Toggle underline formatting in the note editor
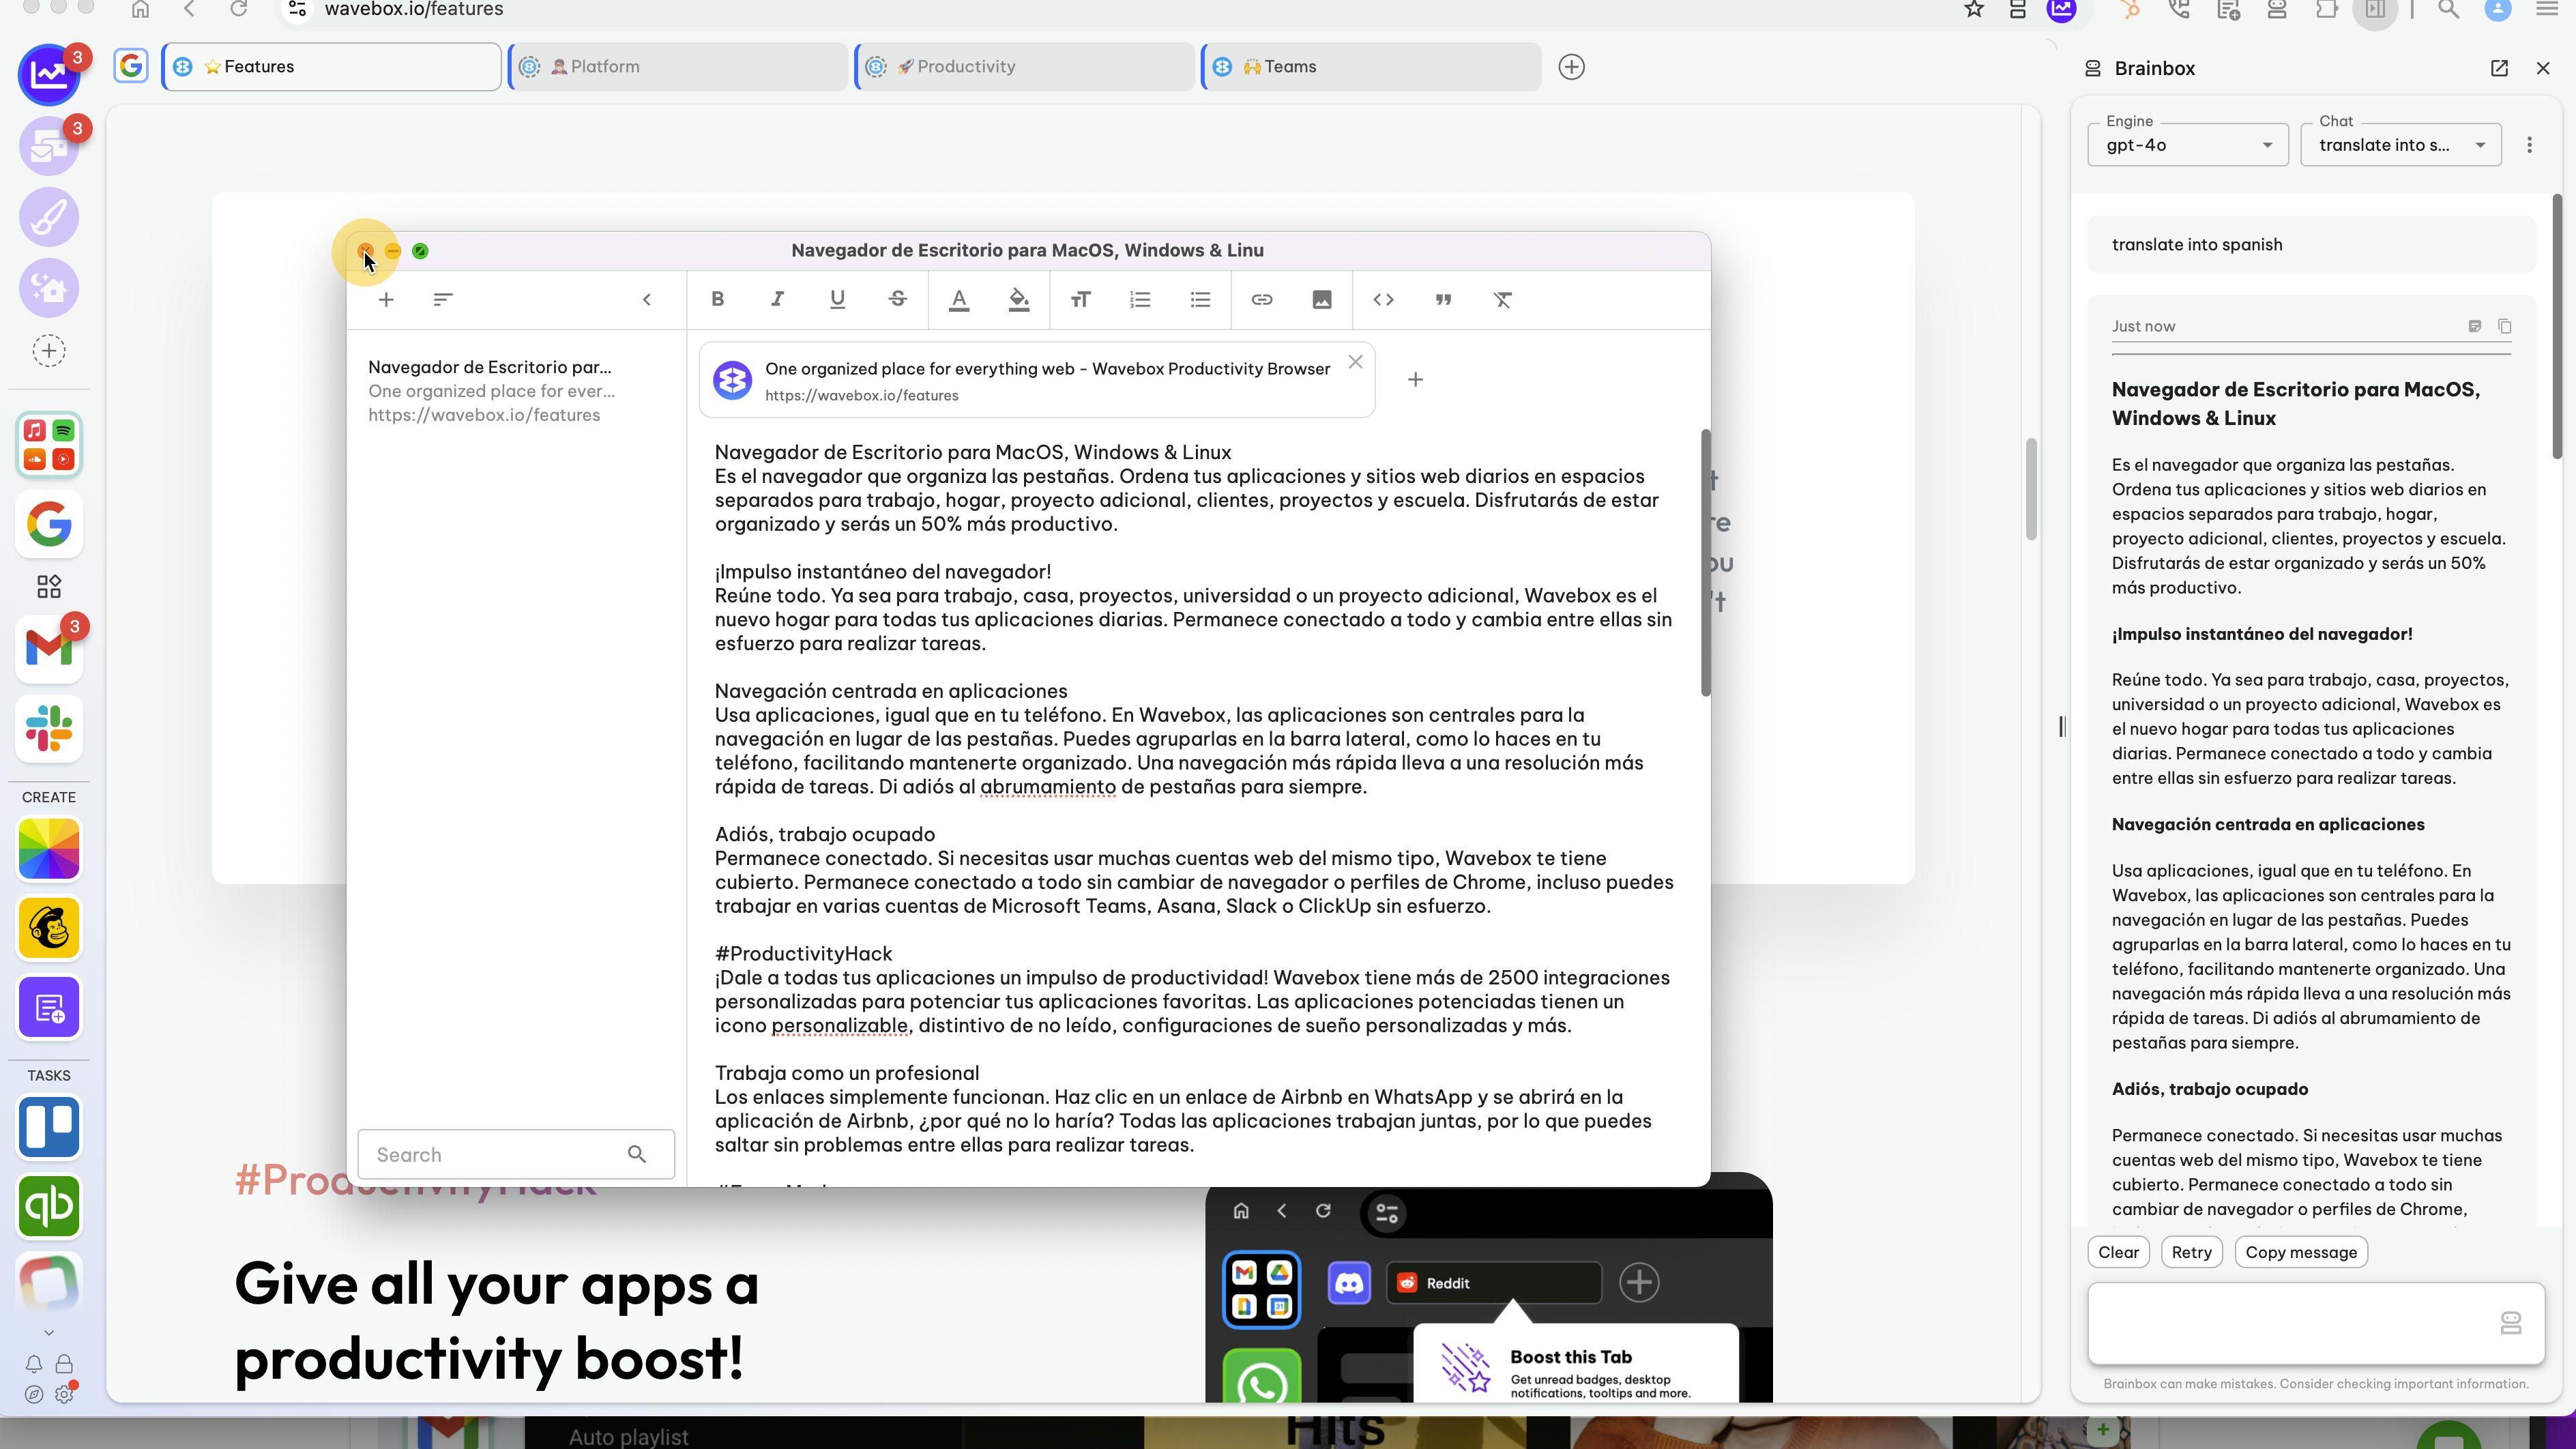This screenshot has width=2576, height=1449. pos(837,299)
